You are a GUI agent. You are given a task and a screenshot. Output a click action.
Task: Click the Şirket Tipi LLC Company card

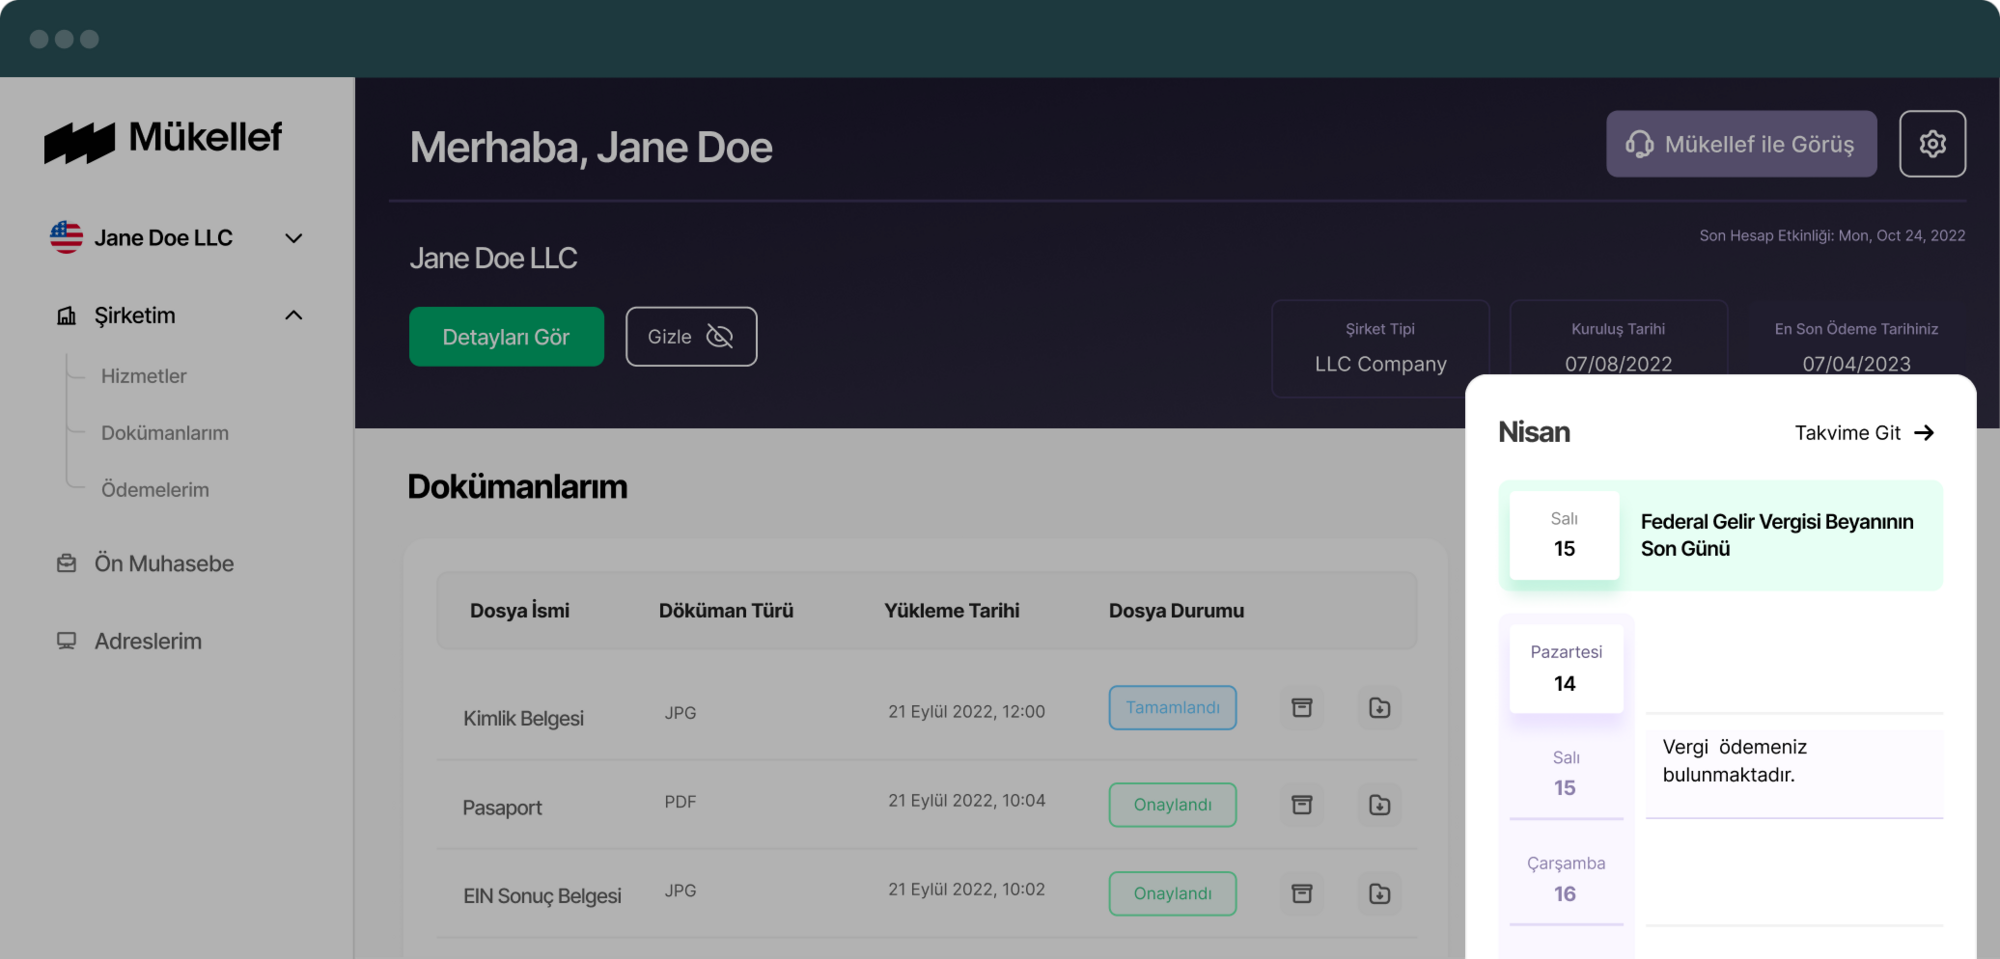(x=1380, y=348)
